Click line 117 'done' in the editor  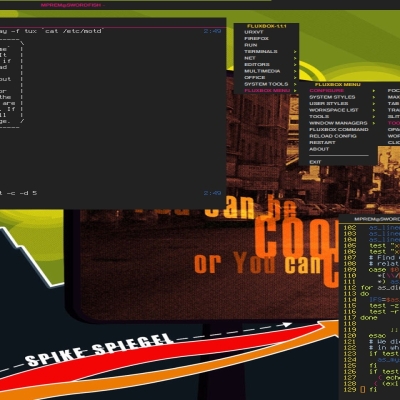click(x=369, y=318)
